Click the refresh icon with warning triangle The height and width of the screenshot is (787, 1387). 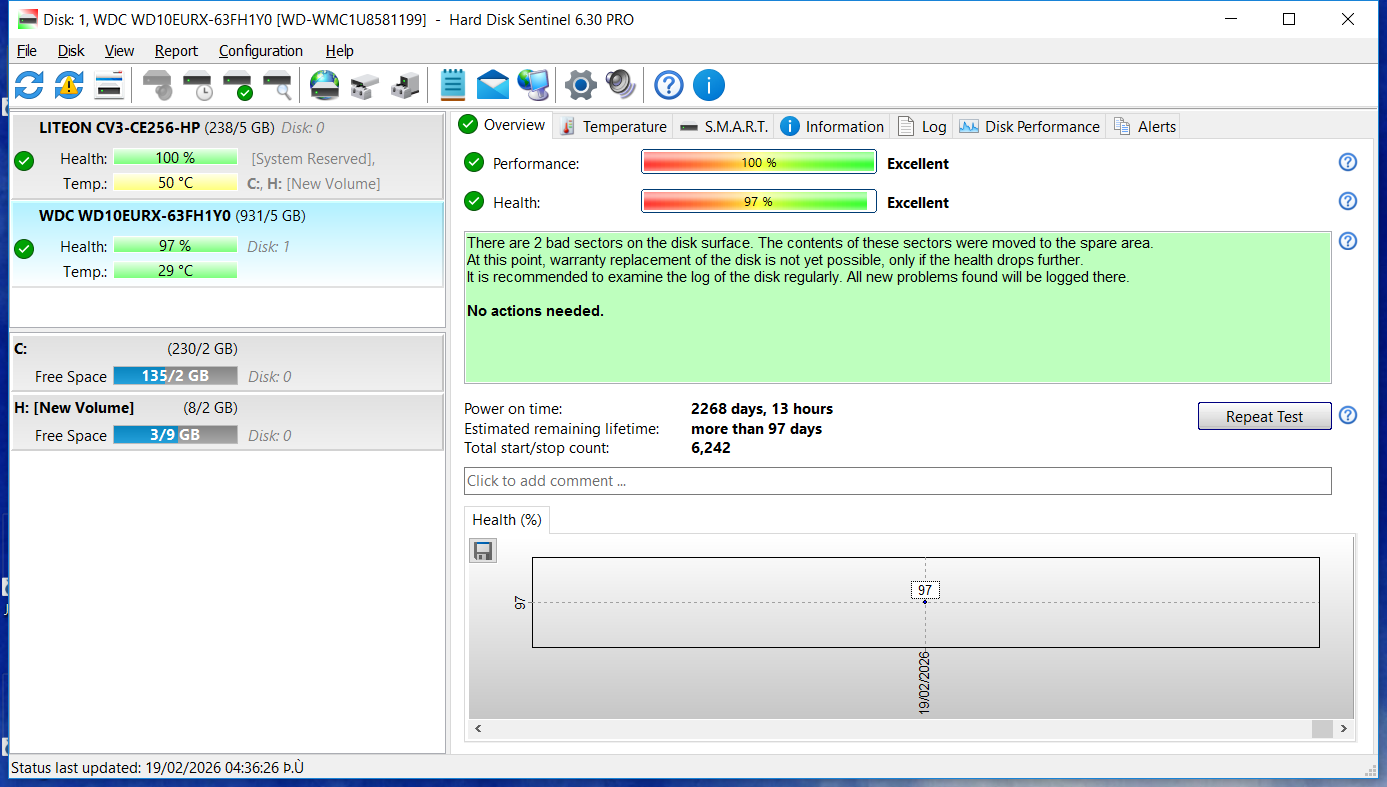68,85
